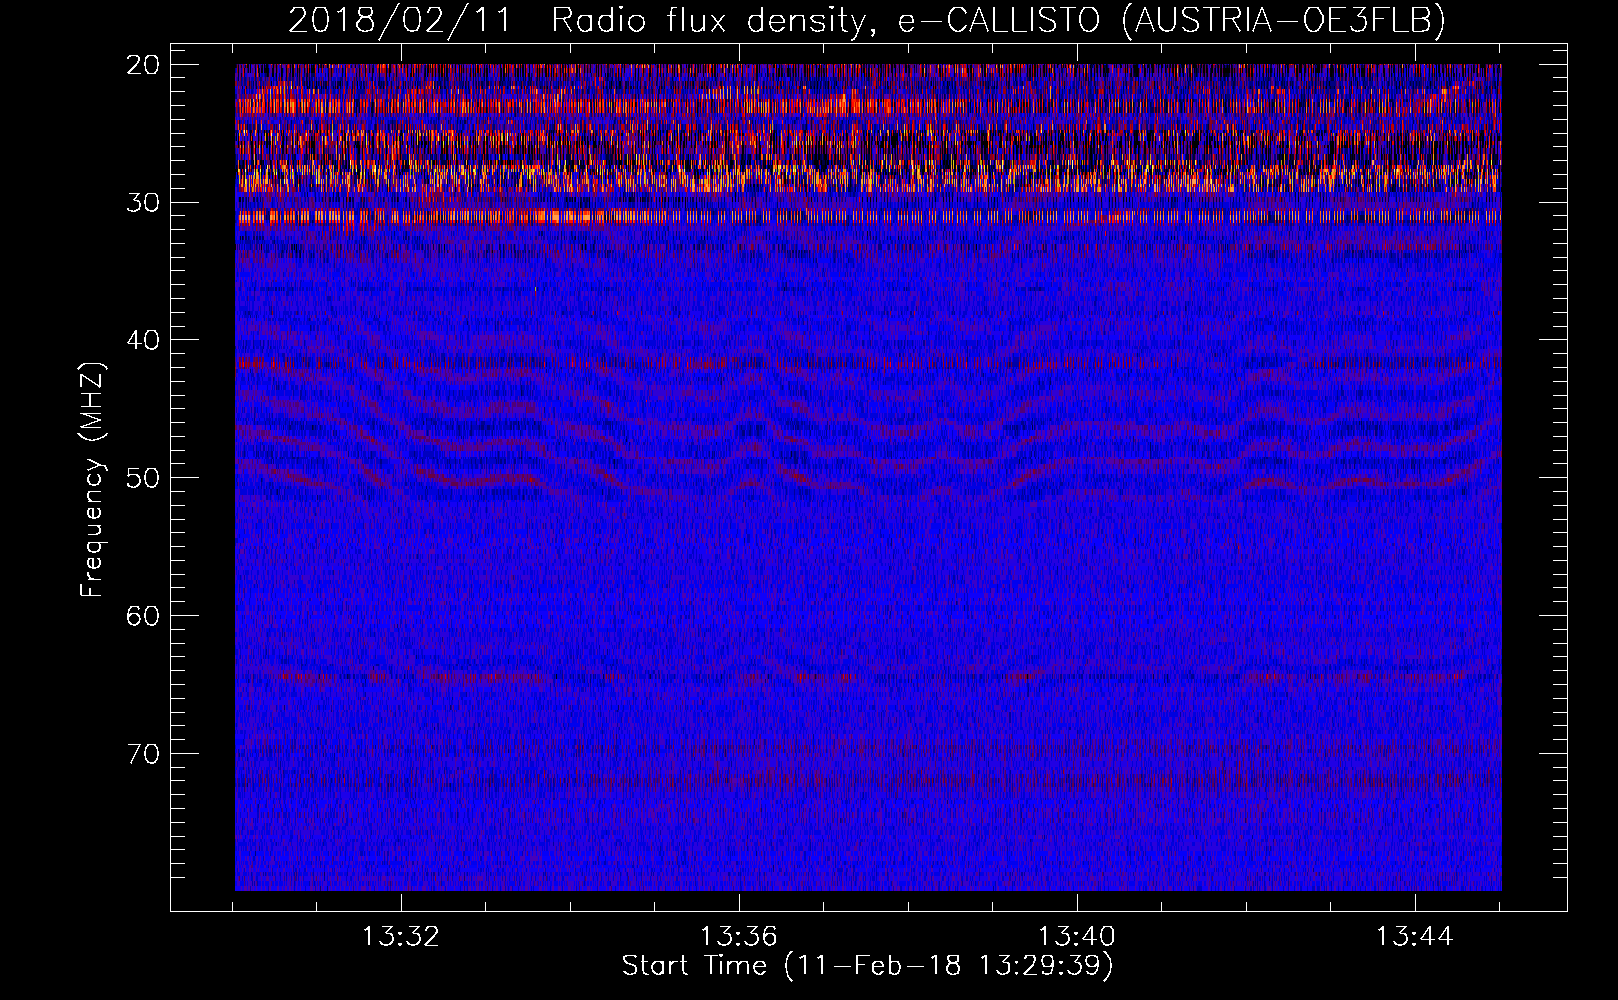Click the 13:36 time tick label

pyautogui.click(x=739, y=937)
